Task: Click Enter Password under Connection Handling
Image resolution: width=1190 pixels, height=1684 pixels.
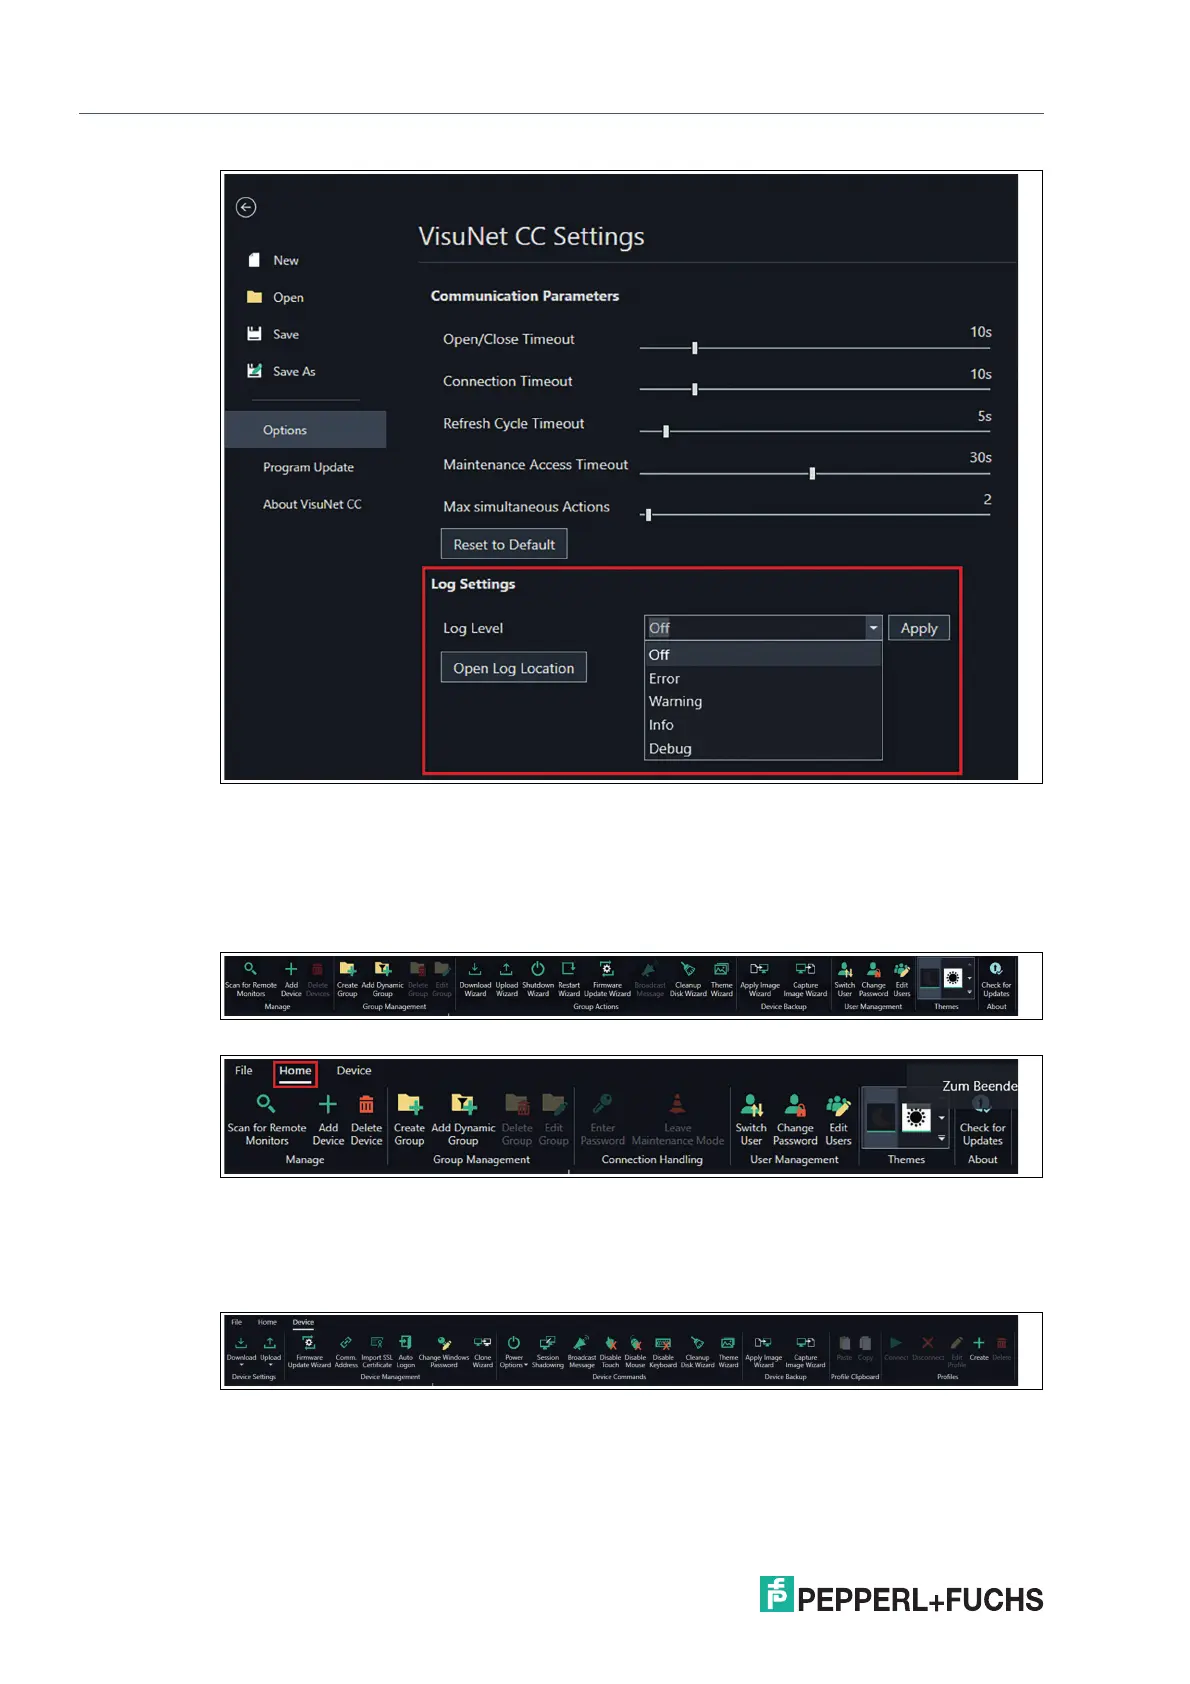Action: tap(602, 1120)
